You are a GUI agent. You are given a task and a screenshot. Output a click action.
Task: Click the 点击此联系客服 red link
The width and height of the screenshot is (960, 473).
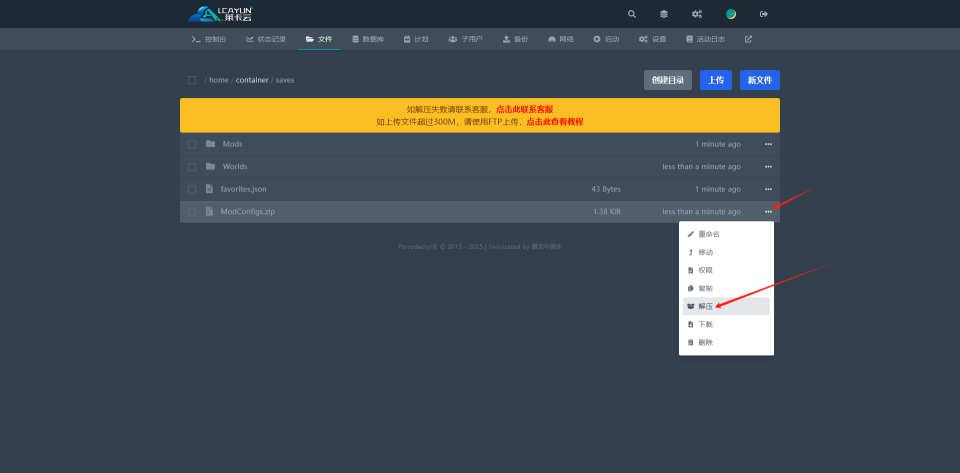524,109
